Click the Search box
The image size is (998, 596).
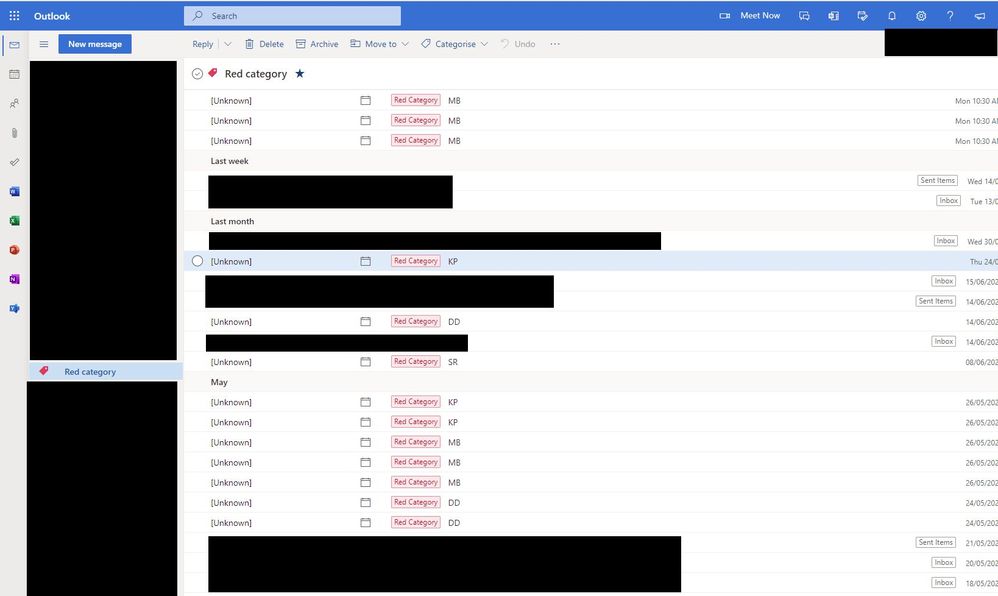click(292, 16)
